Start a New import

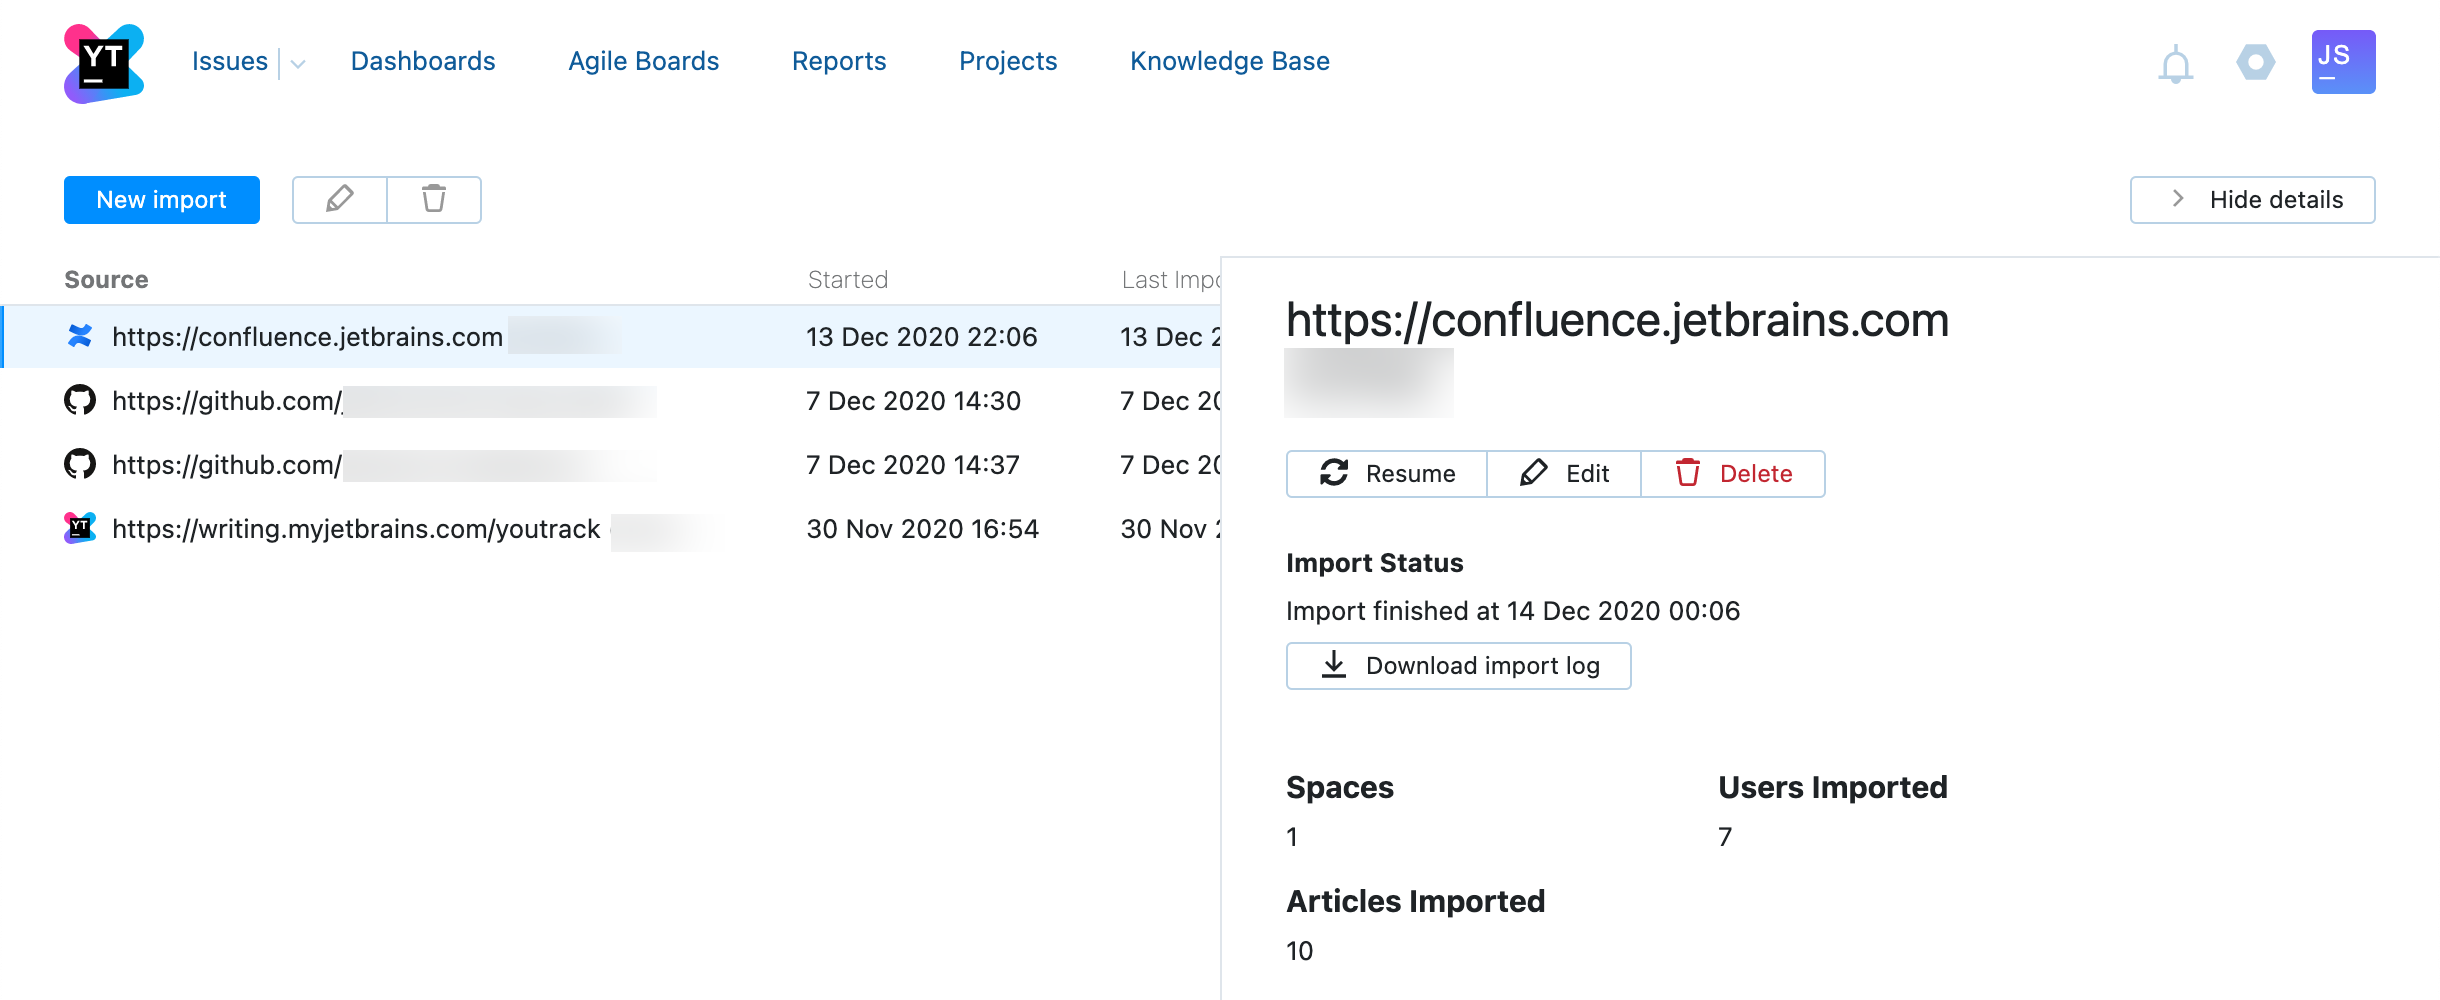click(x=162, y=200)
